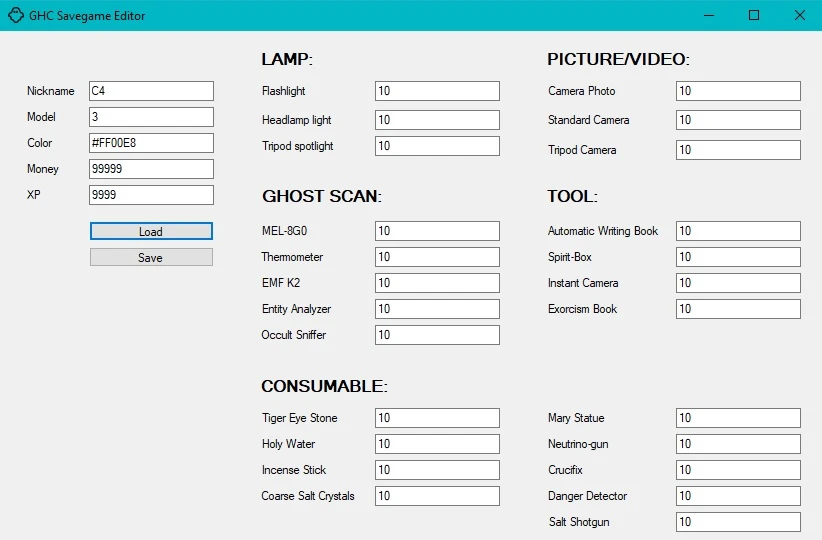Viewport: 822px width, 540px height.
Task: Edit the Occult Sniffer quantity field
Action: [x=437, y=335]
